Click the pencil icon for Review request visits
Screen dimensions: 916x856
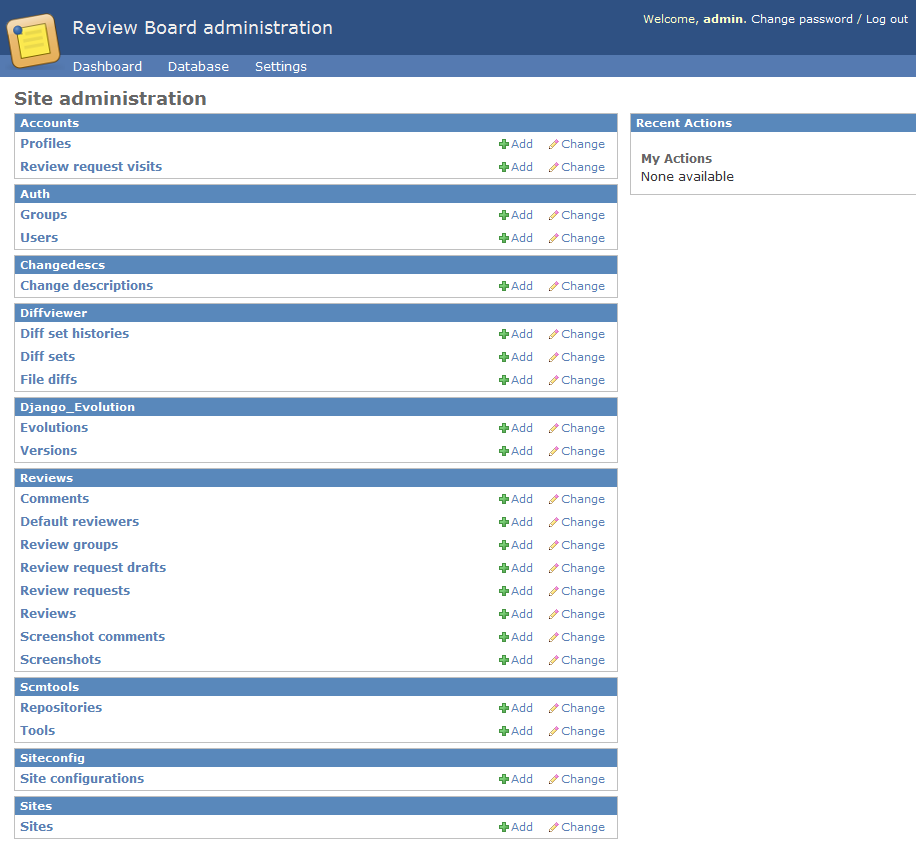(554, 167)
